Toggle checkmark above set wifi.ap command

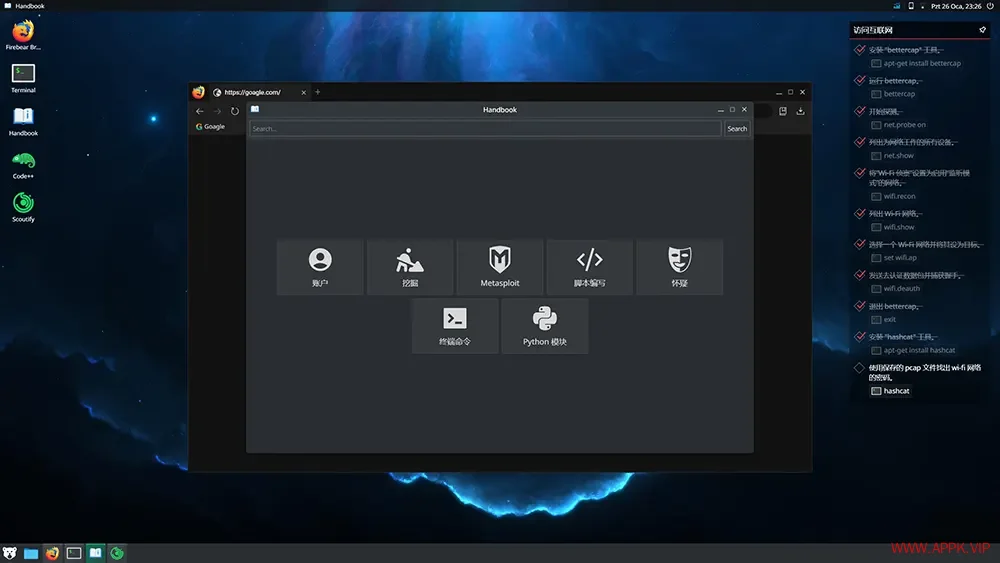tap(860, 244)
